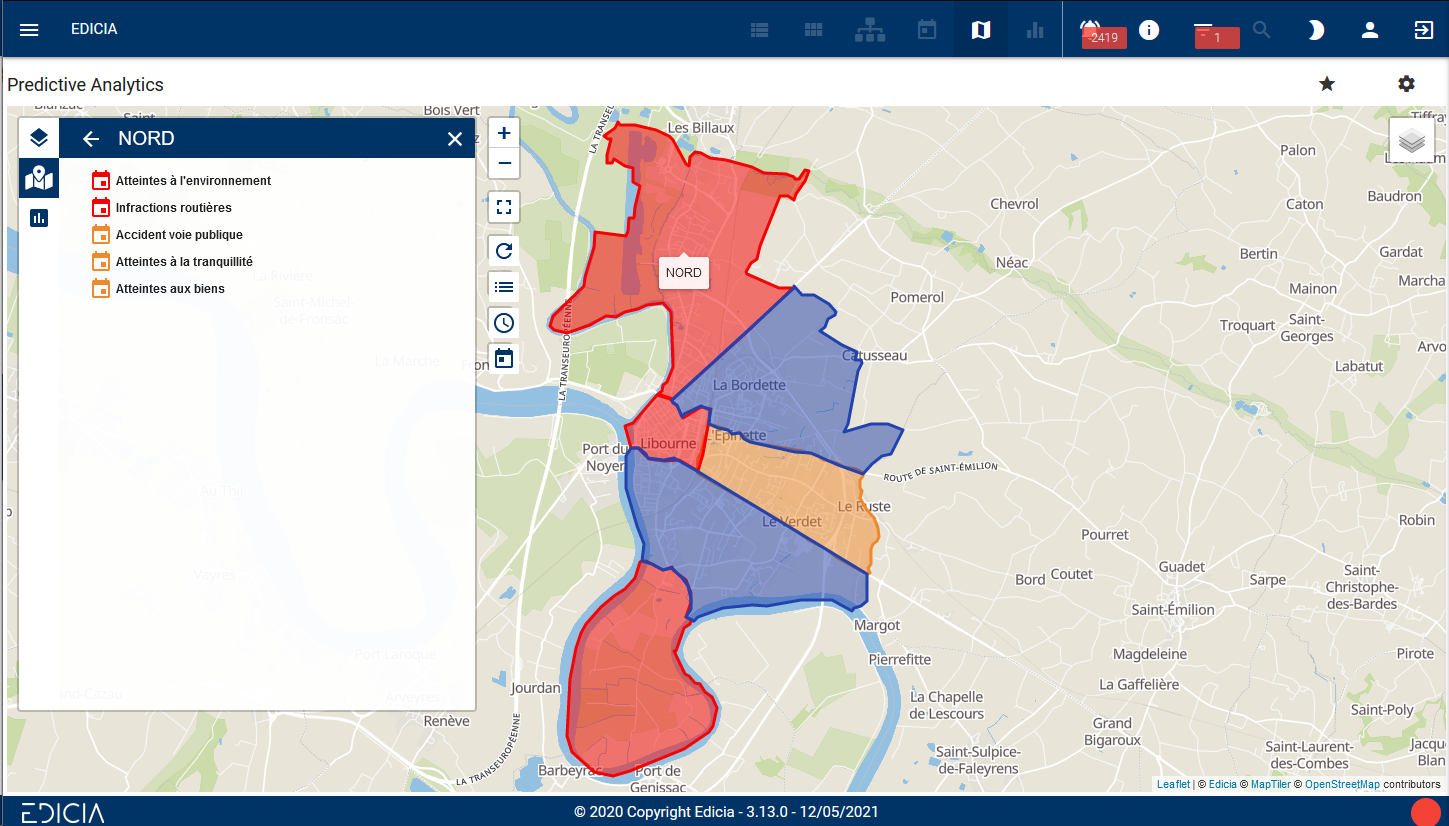Screen dimensions: 1449x826
Task: Refresh the map data
Action: tap(504, 250)
